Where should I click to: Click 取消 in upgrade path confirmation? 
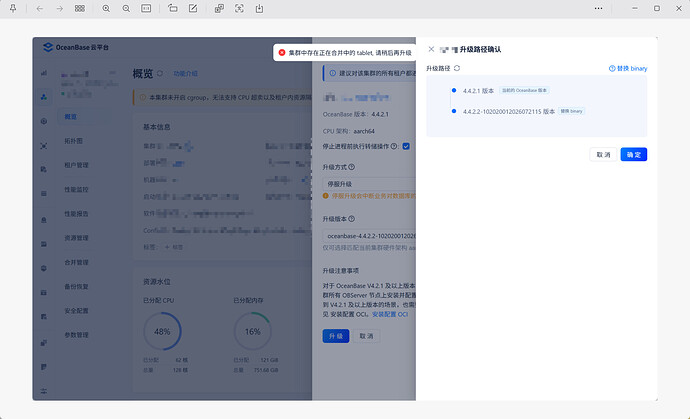click(603, 154)
